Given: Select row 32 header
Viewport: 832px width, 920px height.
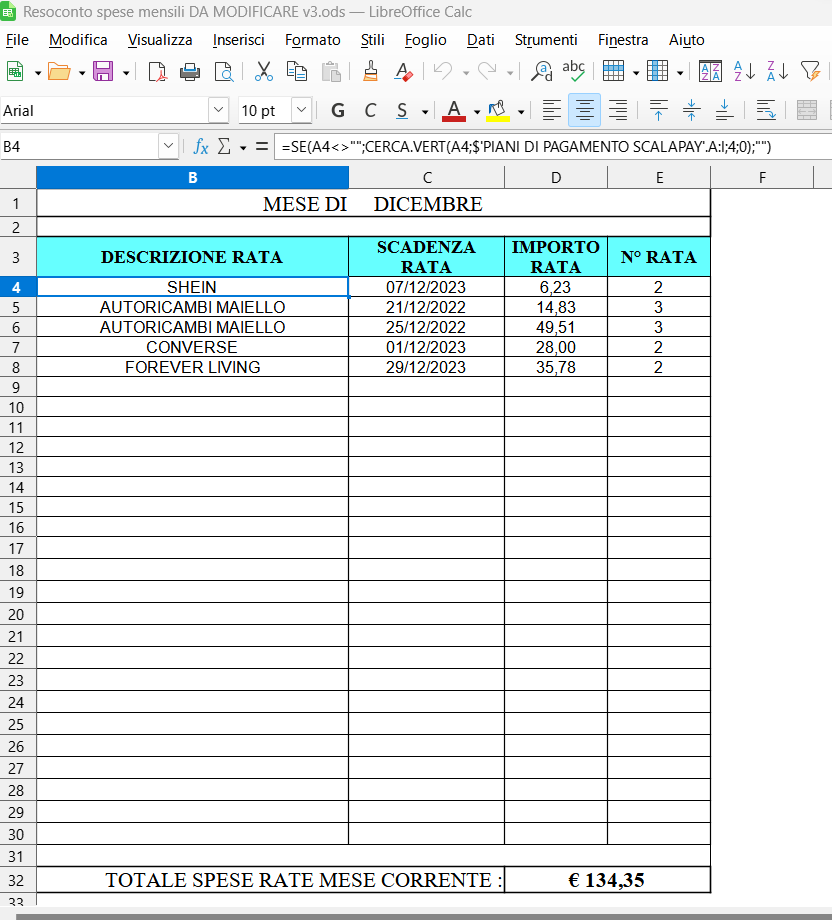Looking at the screenshot, I should [17, 881].
